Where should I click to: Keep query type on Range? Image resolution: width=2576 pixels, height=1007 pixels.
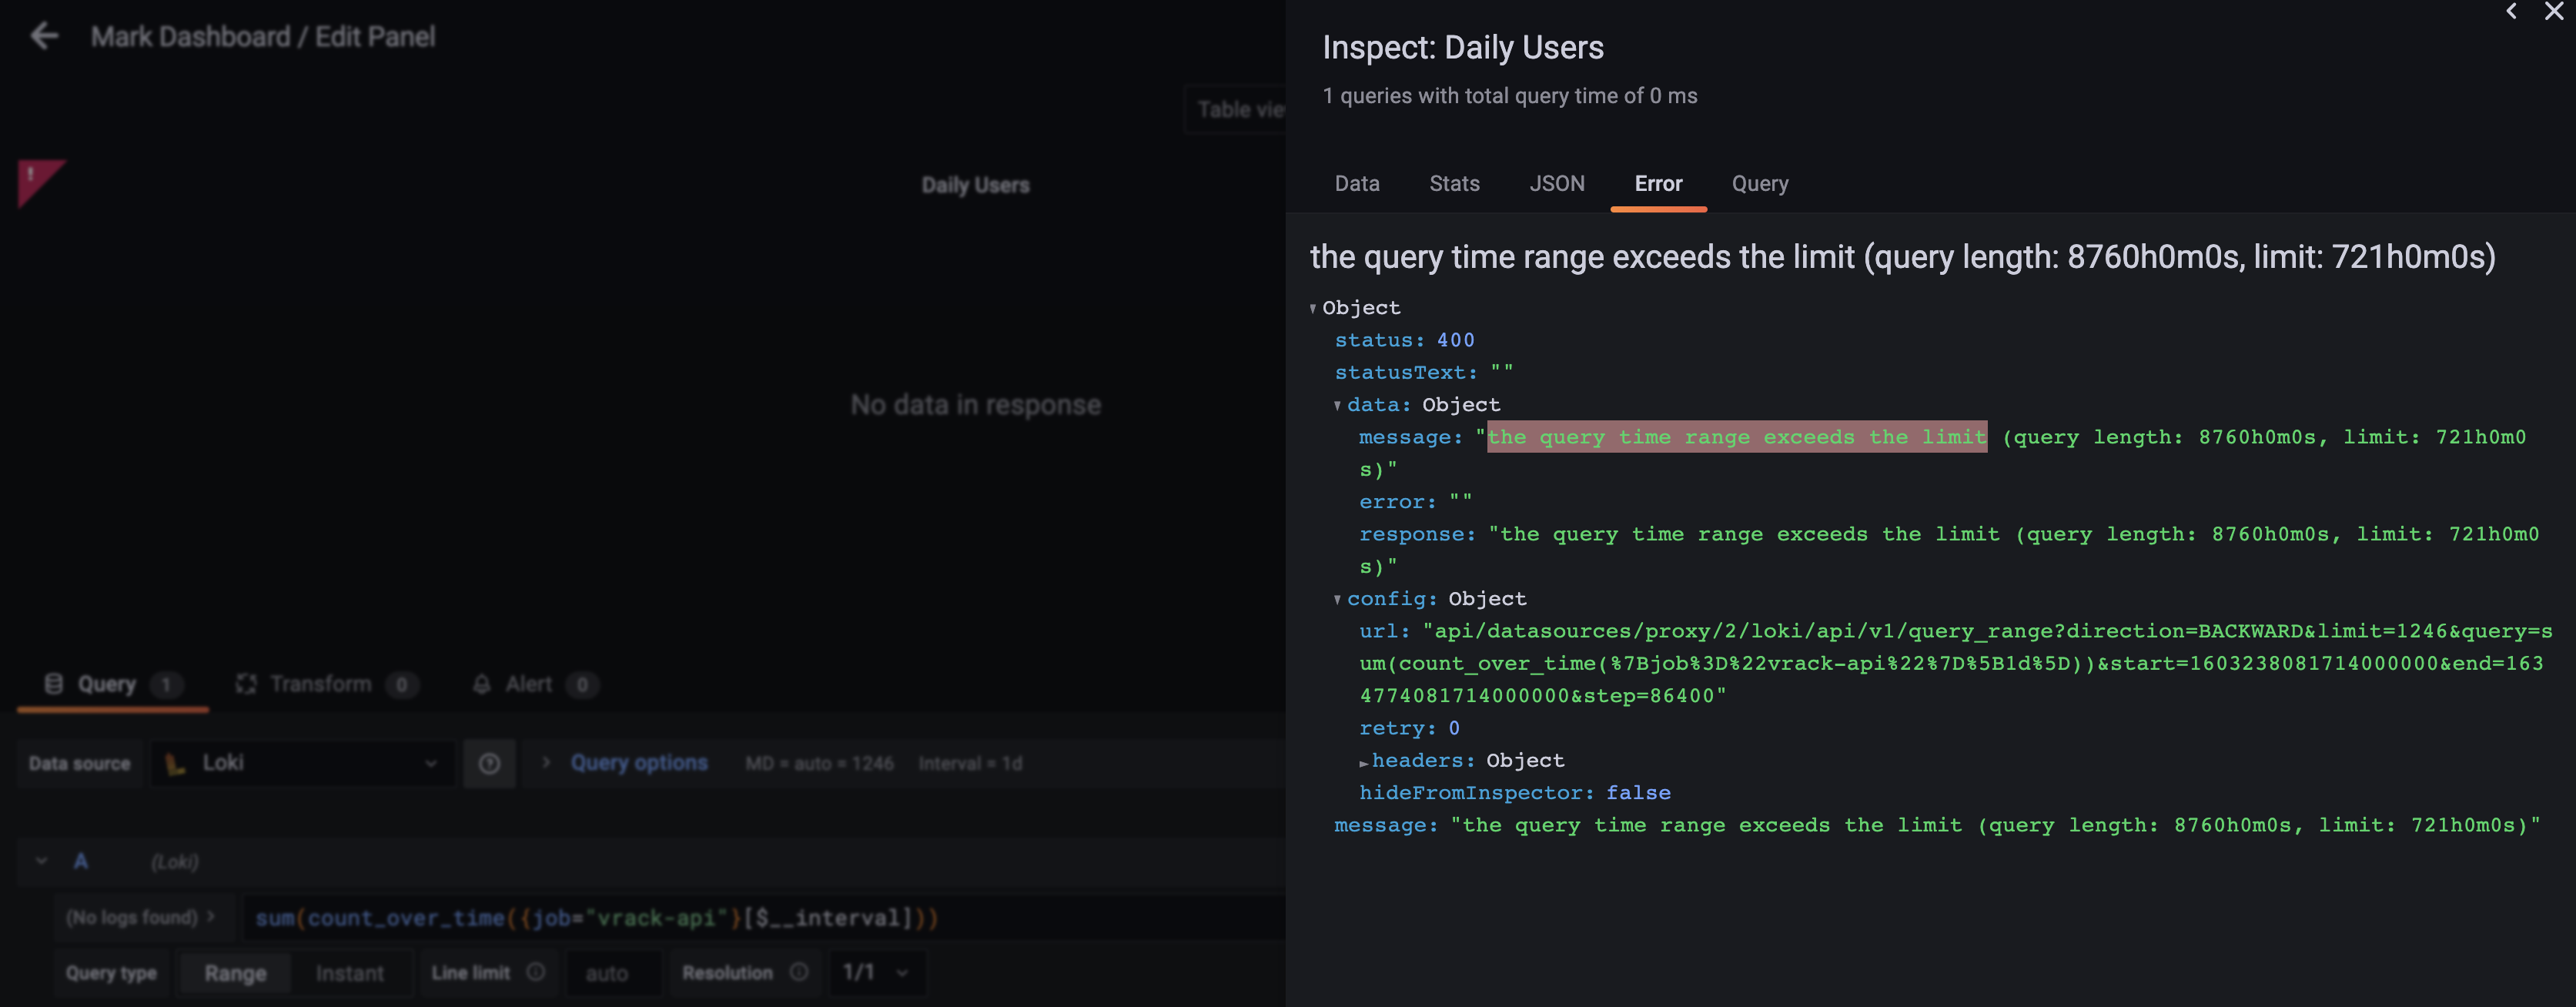pyautogui.click(x=234, y=971)
